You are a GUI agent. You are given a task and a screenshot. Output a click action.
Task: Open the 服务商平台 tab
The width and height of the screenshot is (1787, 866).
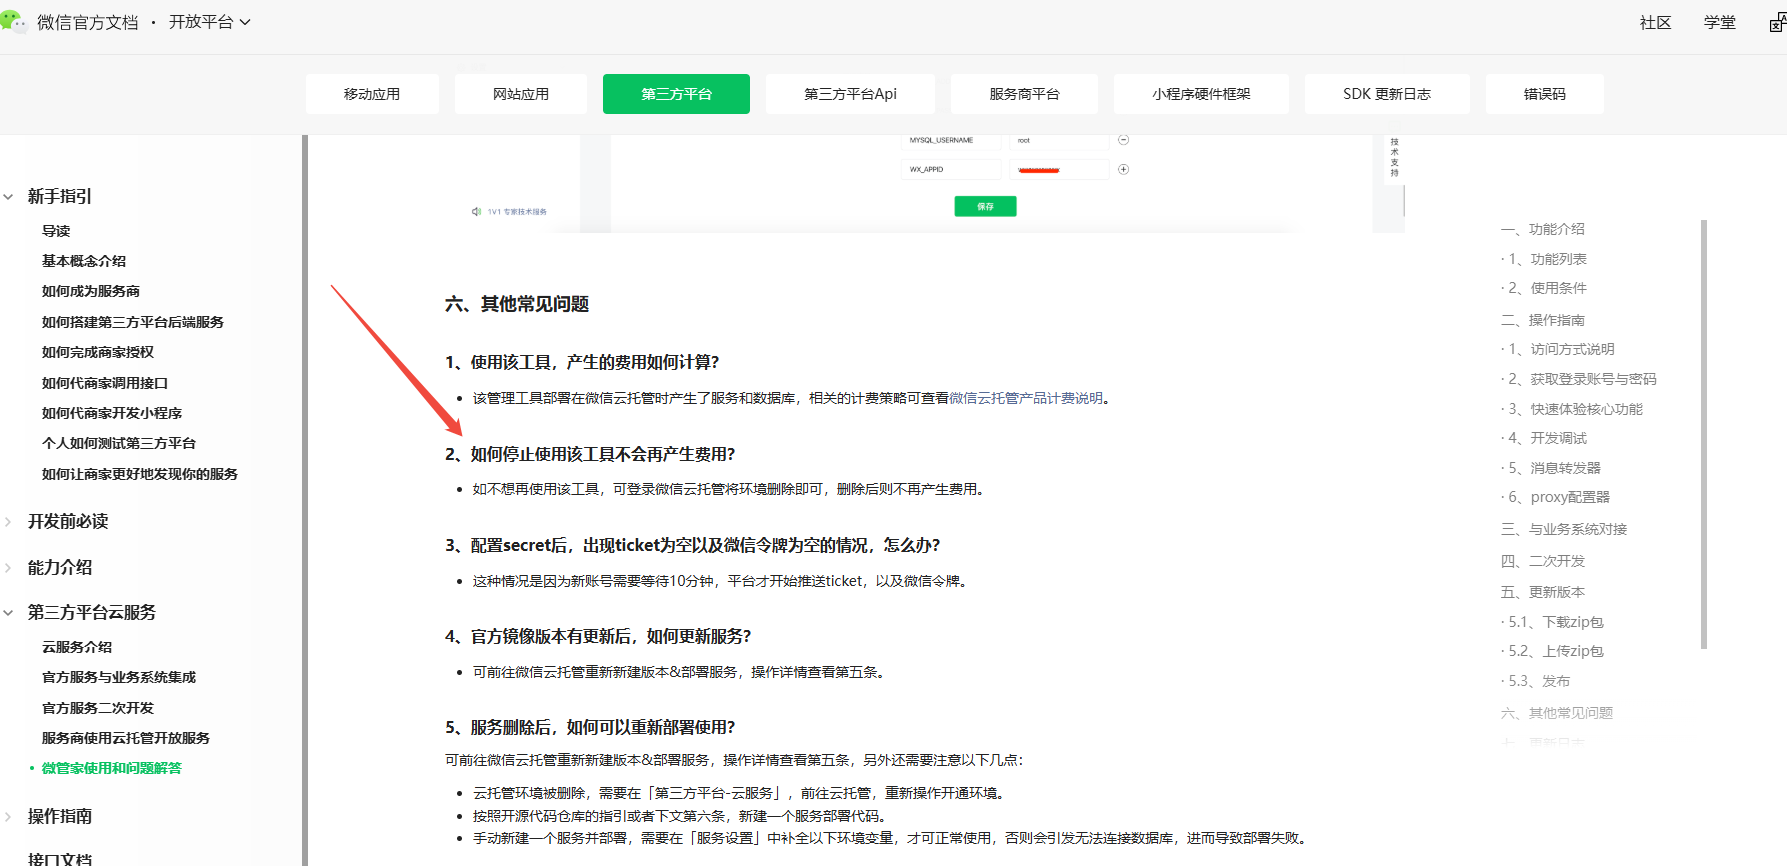click(x=1024, y=94)
